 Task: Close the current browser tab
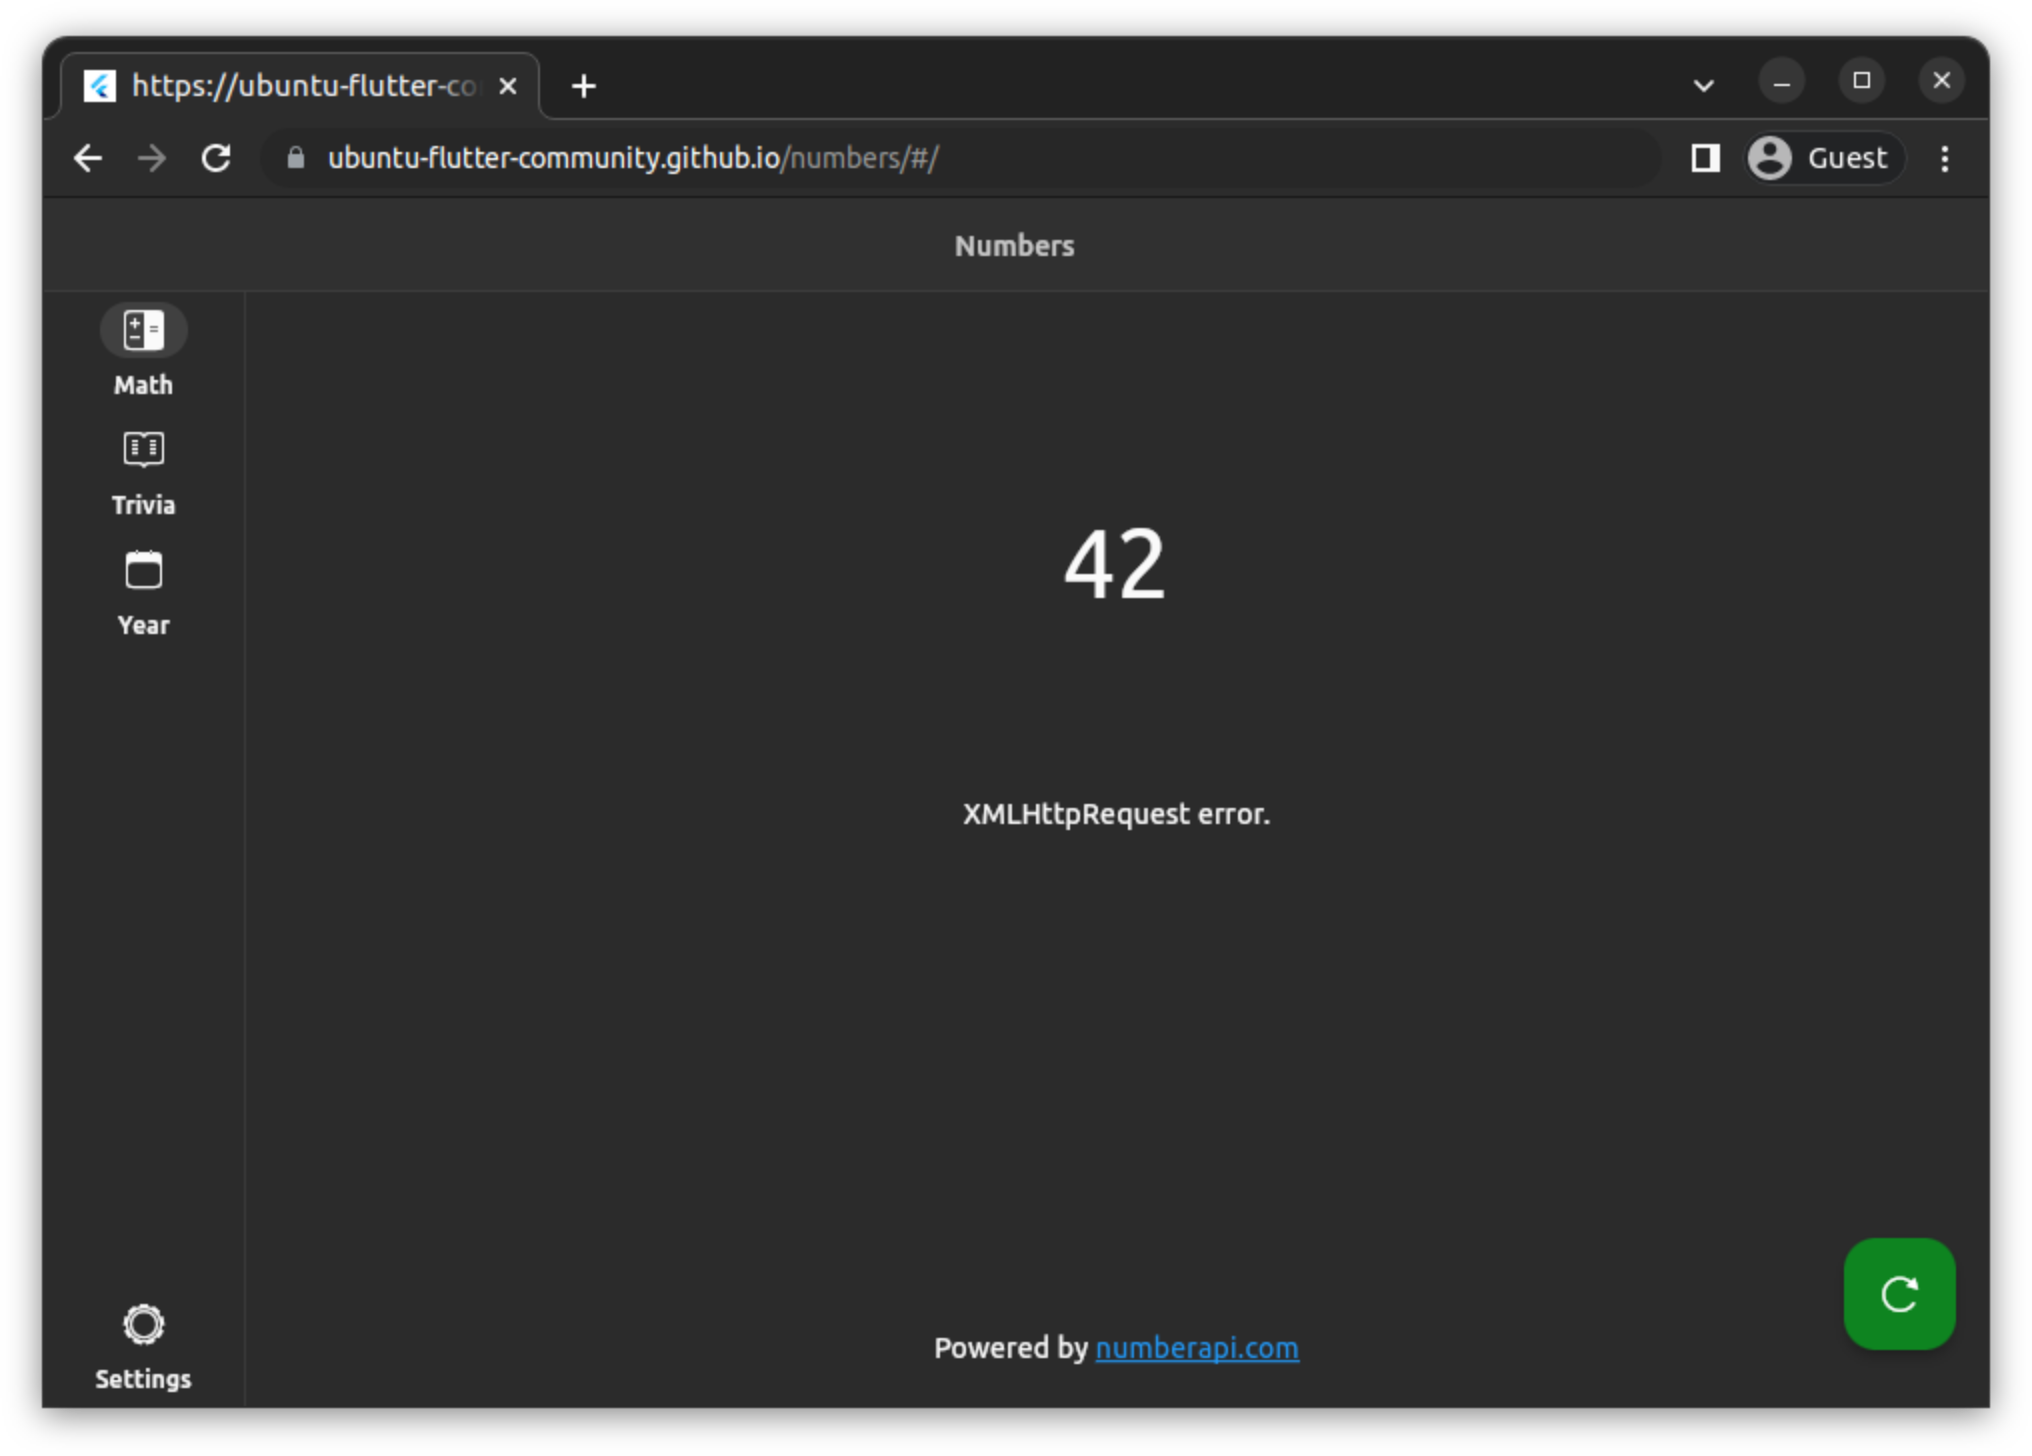click(508, 87)
